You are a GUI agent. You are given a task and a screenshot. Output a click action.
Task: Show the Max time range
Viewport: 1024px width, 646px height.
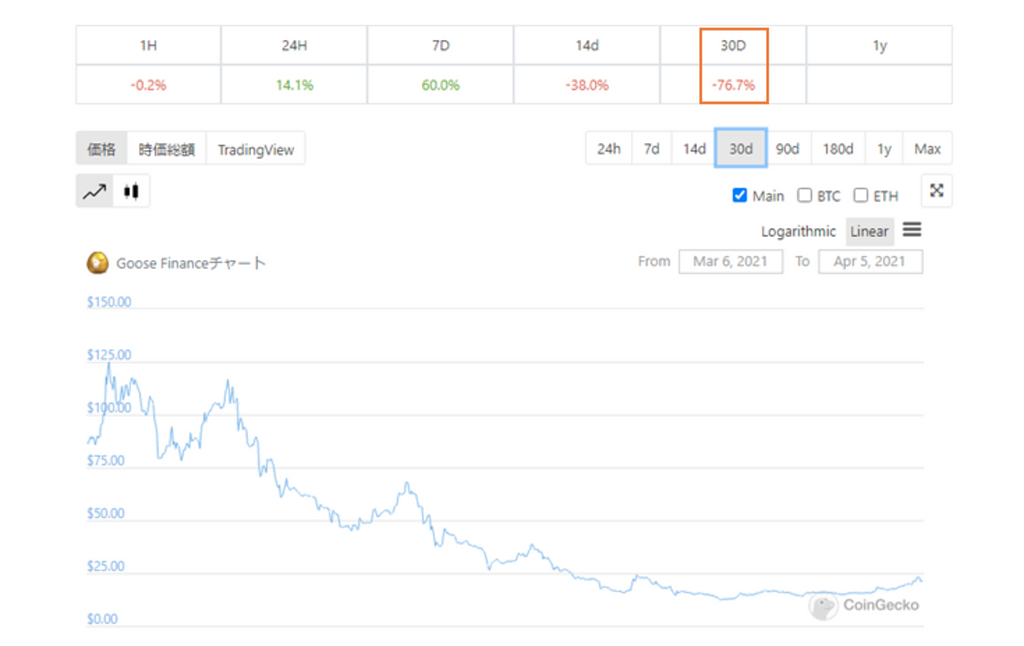coord(927,149)
